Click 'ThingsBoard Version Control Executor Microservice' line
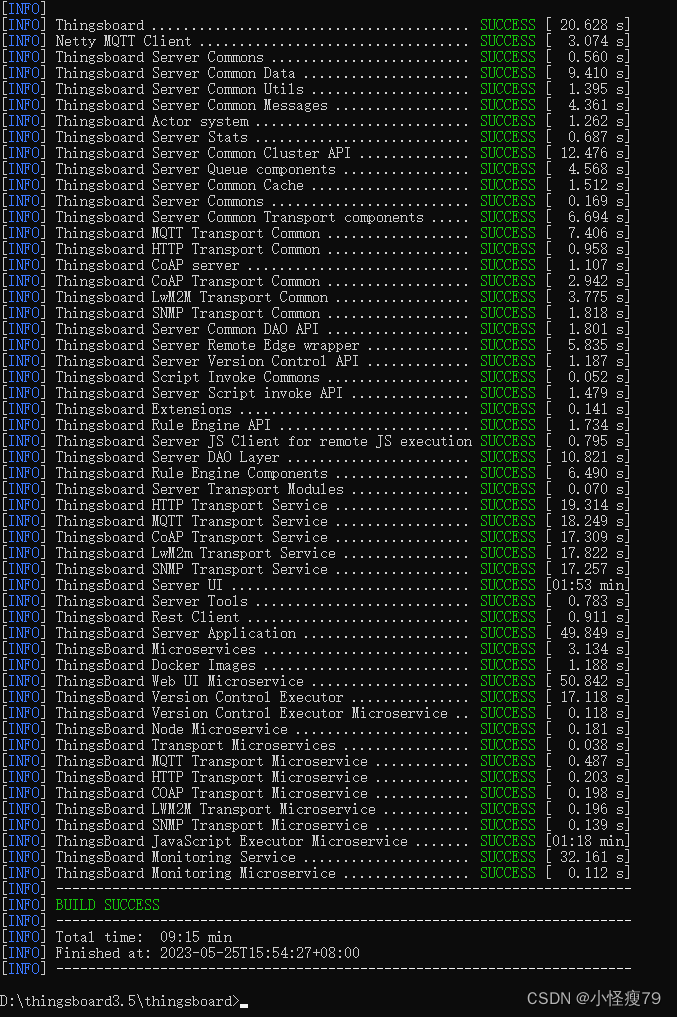This screenshot has height=1017, width=677. (x=316, y=713)
